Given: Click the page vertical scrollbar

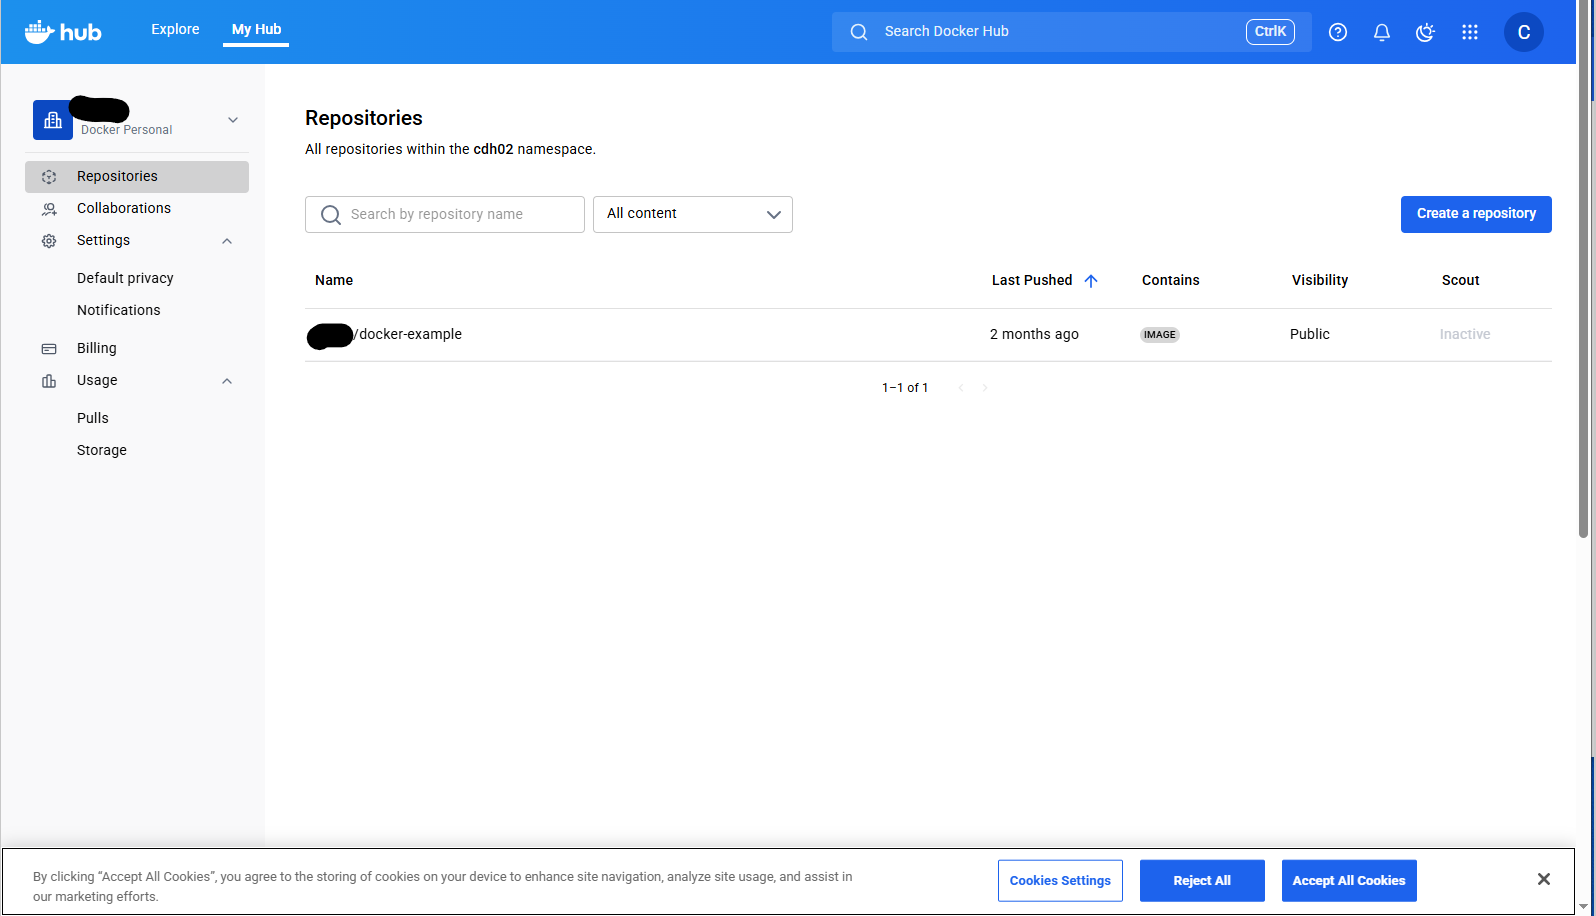Looking at the screenshot, I should pyautogui.click(x=1583, y=270).
